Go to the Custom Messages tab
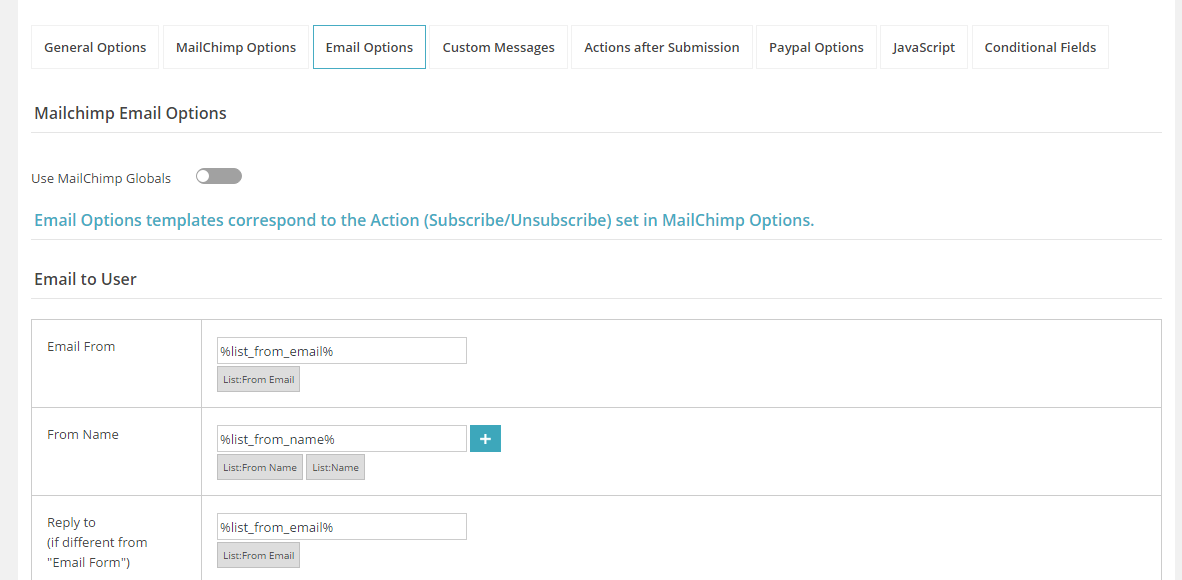The height and width of the screenshot is (580, 1182). coord(498,46)
